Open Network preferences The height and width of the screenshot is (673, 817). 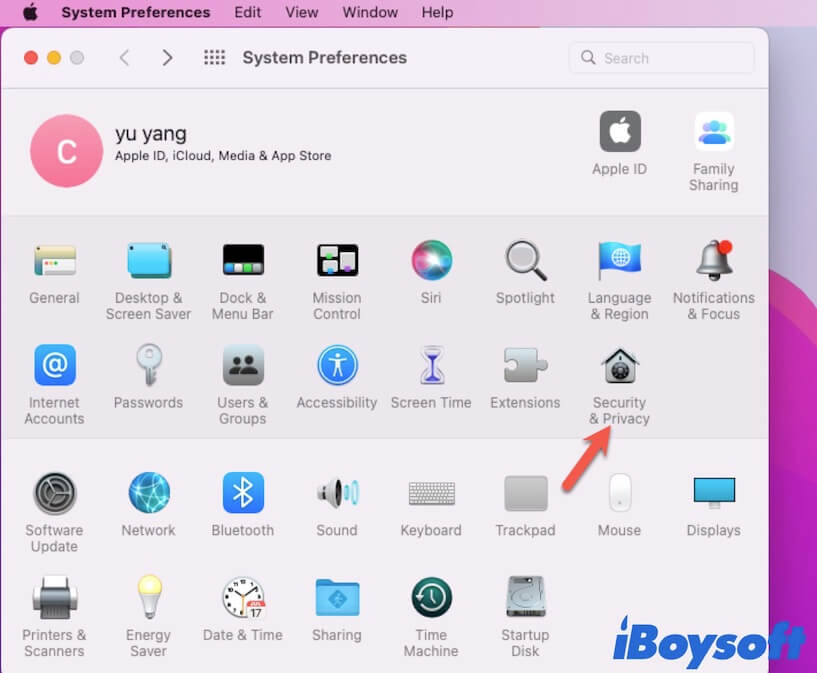coord(148,495)
